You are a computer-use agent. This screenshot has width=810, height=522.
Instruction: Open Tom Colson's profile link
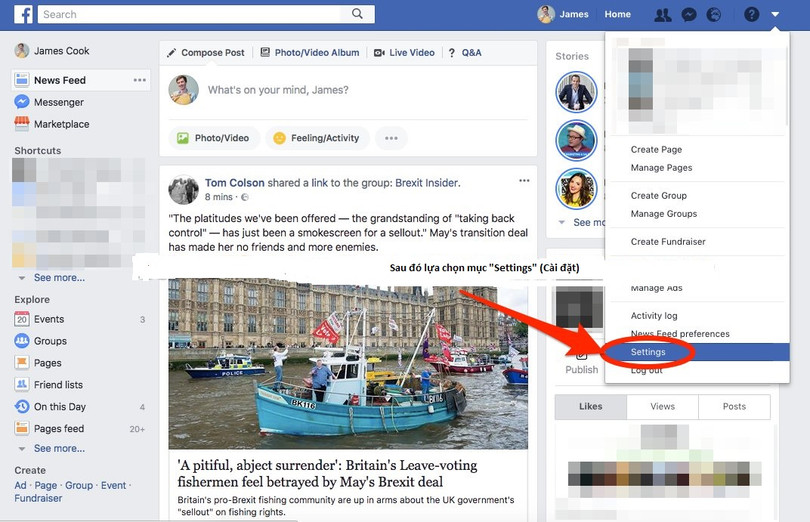pyautogui.click(x=235, y=182)
